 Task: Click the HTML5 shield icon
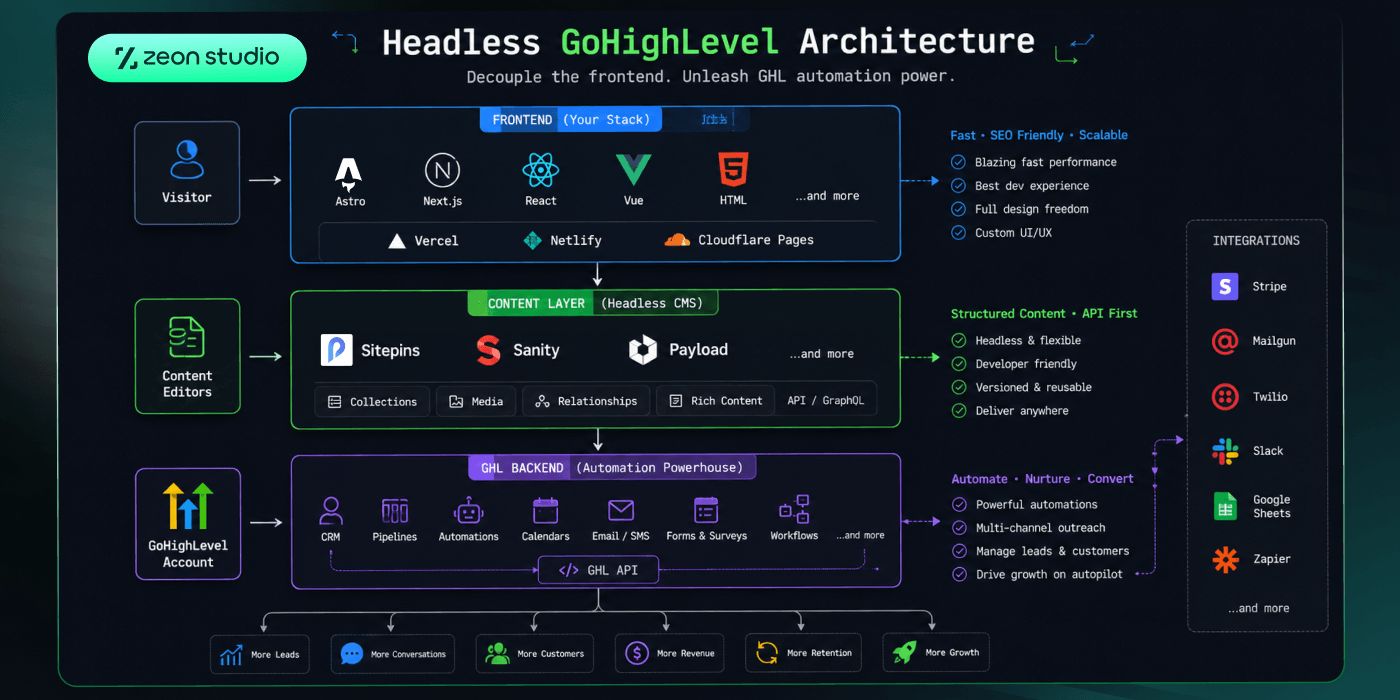pyautogui.click(x=732, y=171)
